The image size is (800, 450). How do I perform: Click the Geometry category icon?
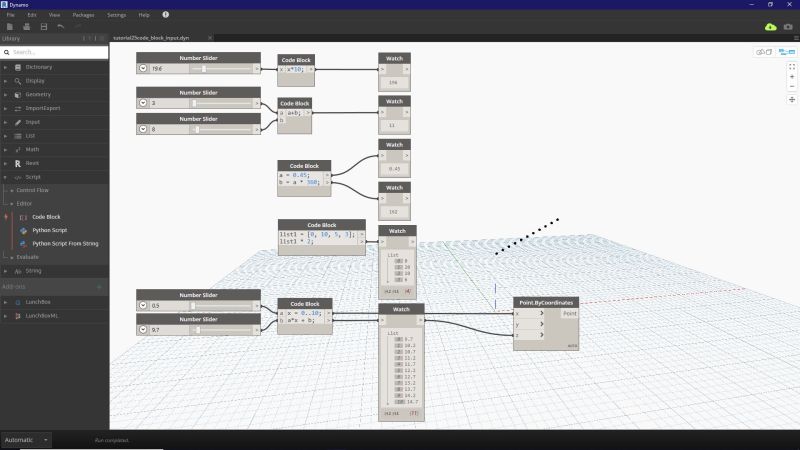pyautogui.click(x=18, y=94)
